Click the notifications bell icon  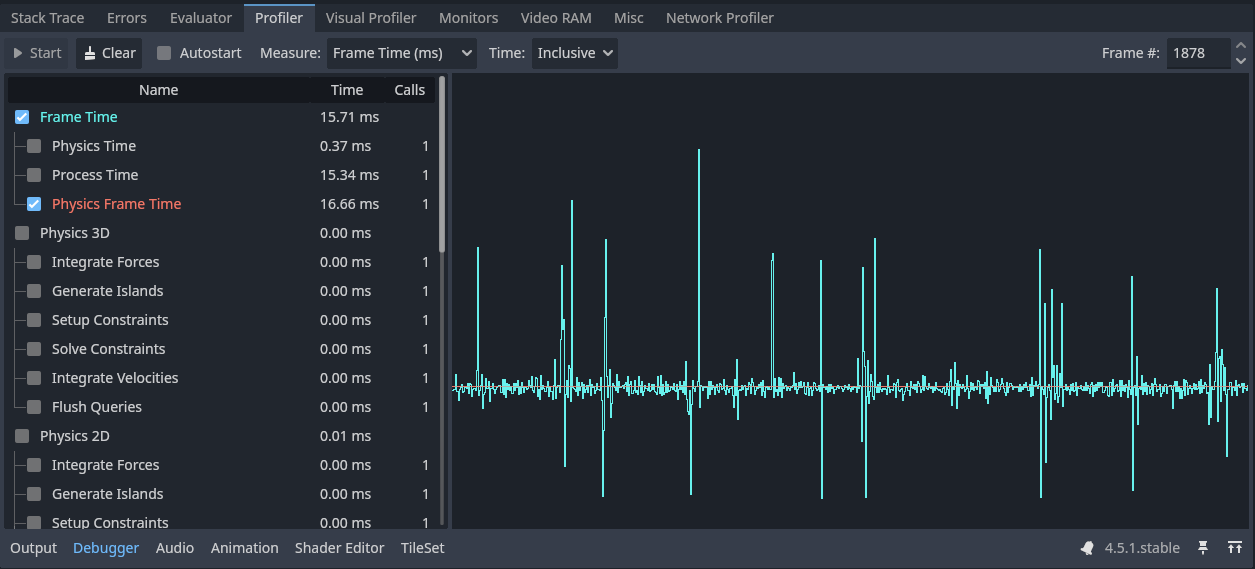point(1087,548)
